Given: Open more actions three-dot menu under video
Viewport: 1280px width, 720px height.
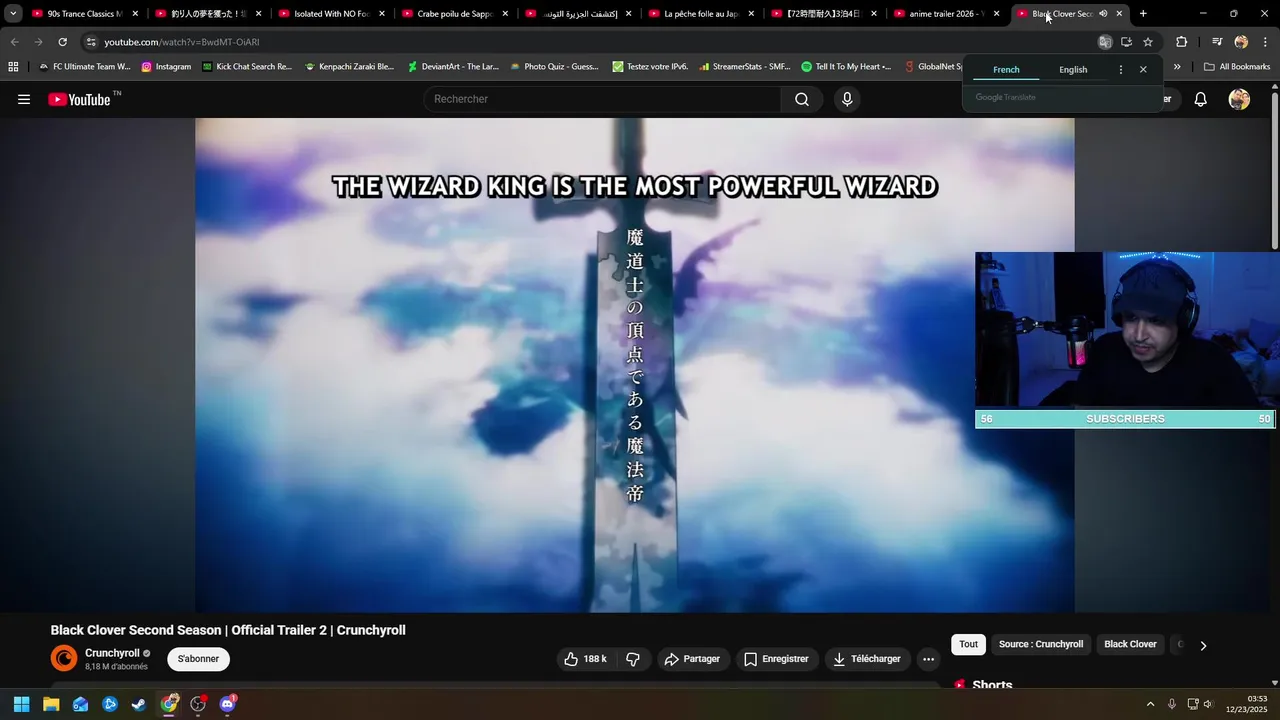Looking at the screenshot, I should coord(928,659).
